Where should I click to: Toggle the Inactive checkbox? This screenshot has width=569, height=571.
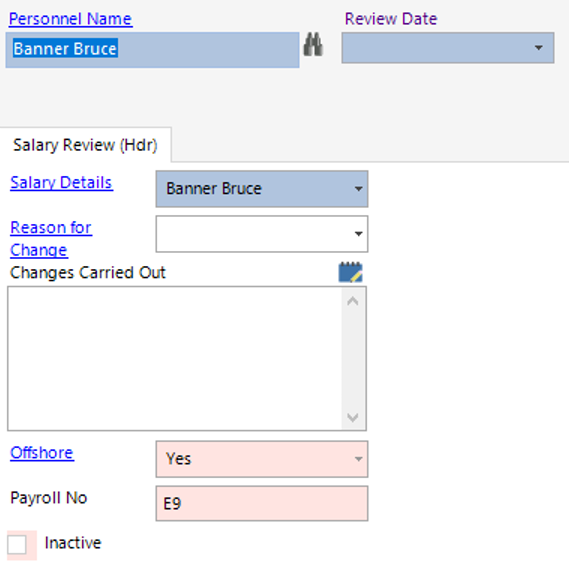point(17,545)
